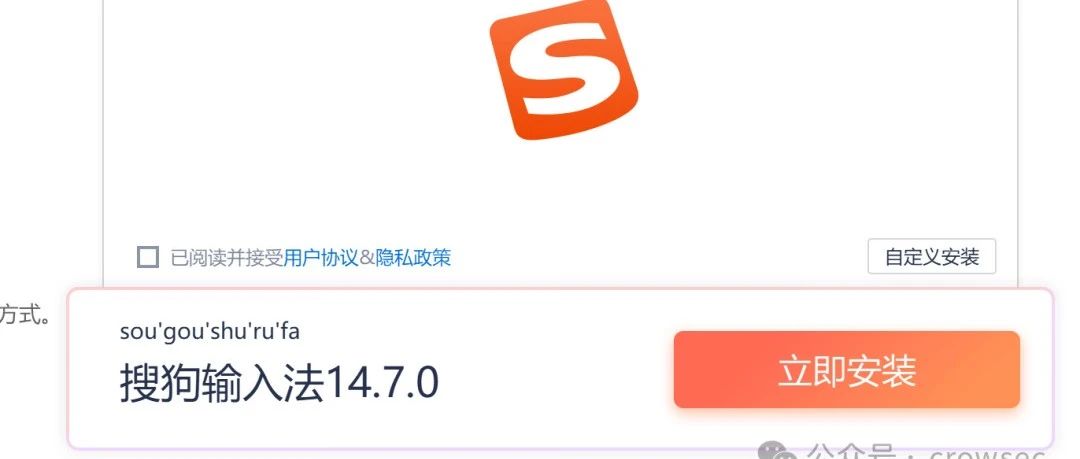The image size is (1080, 459).
Task: Click the 方式。 text at left edge
Action: (25, 315)
